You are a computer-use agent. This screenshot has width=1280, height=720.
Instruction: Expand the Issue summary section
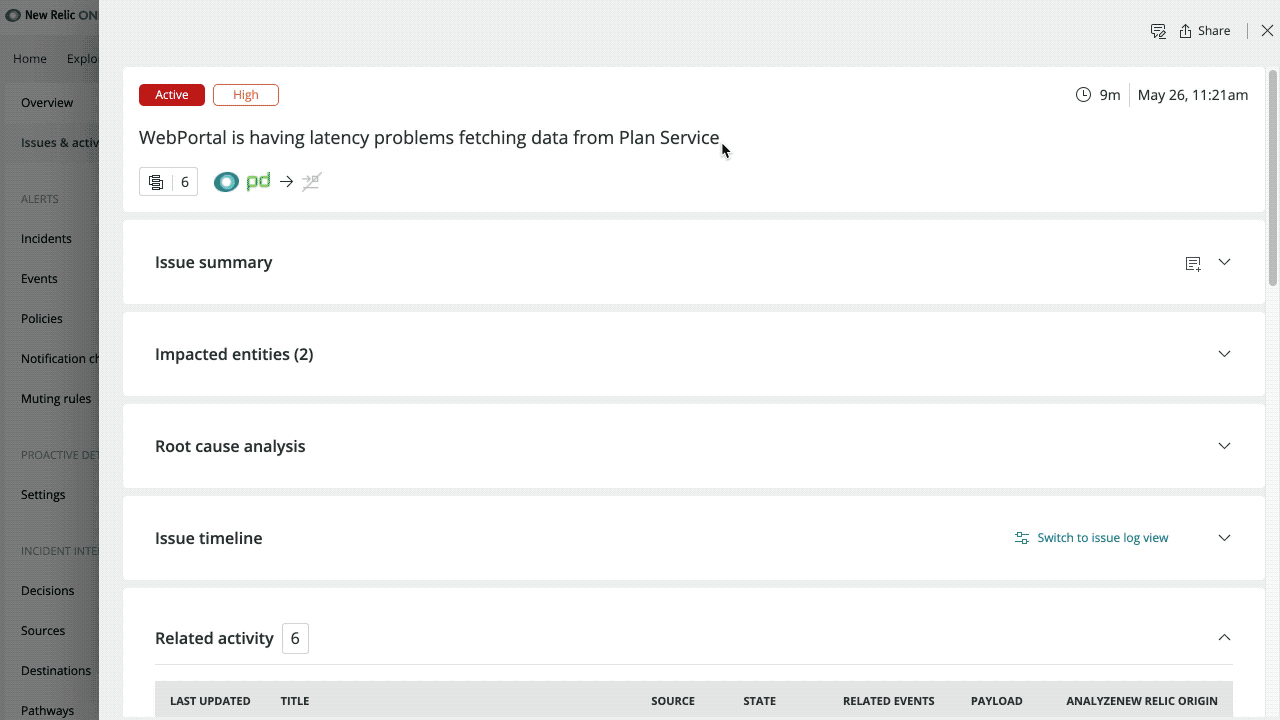click(1224, 262)
